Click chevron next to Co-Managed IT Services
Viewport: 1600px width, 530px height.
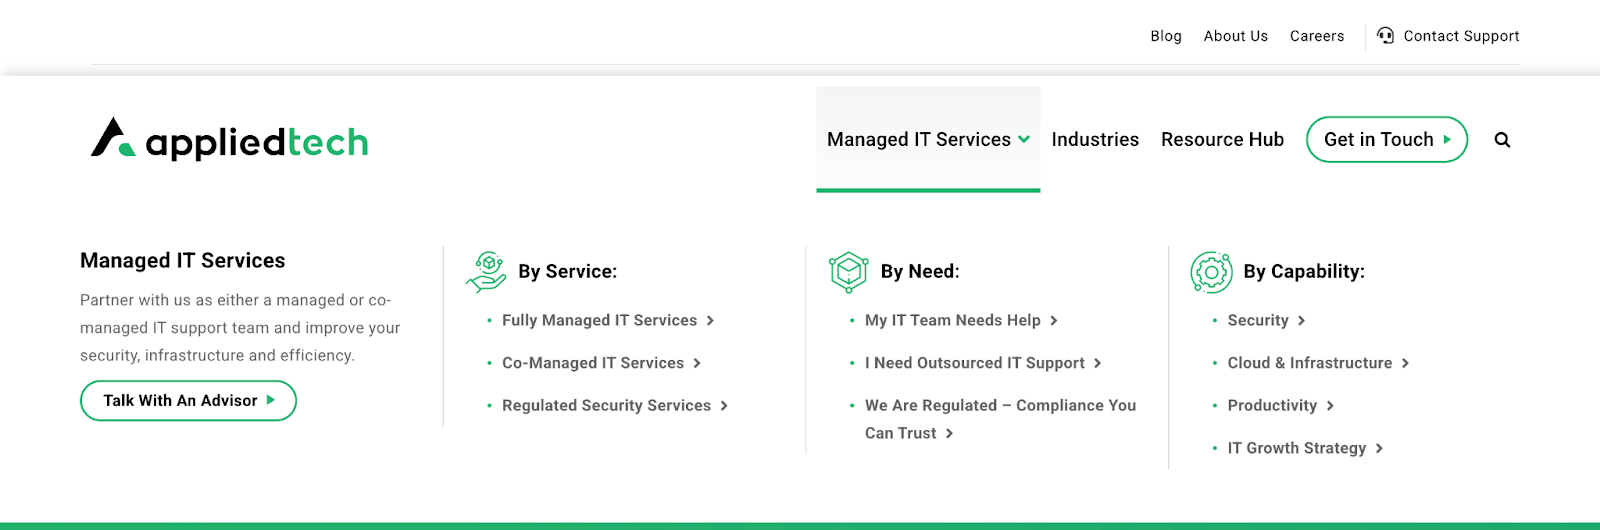[x=697, y=363]
